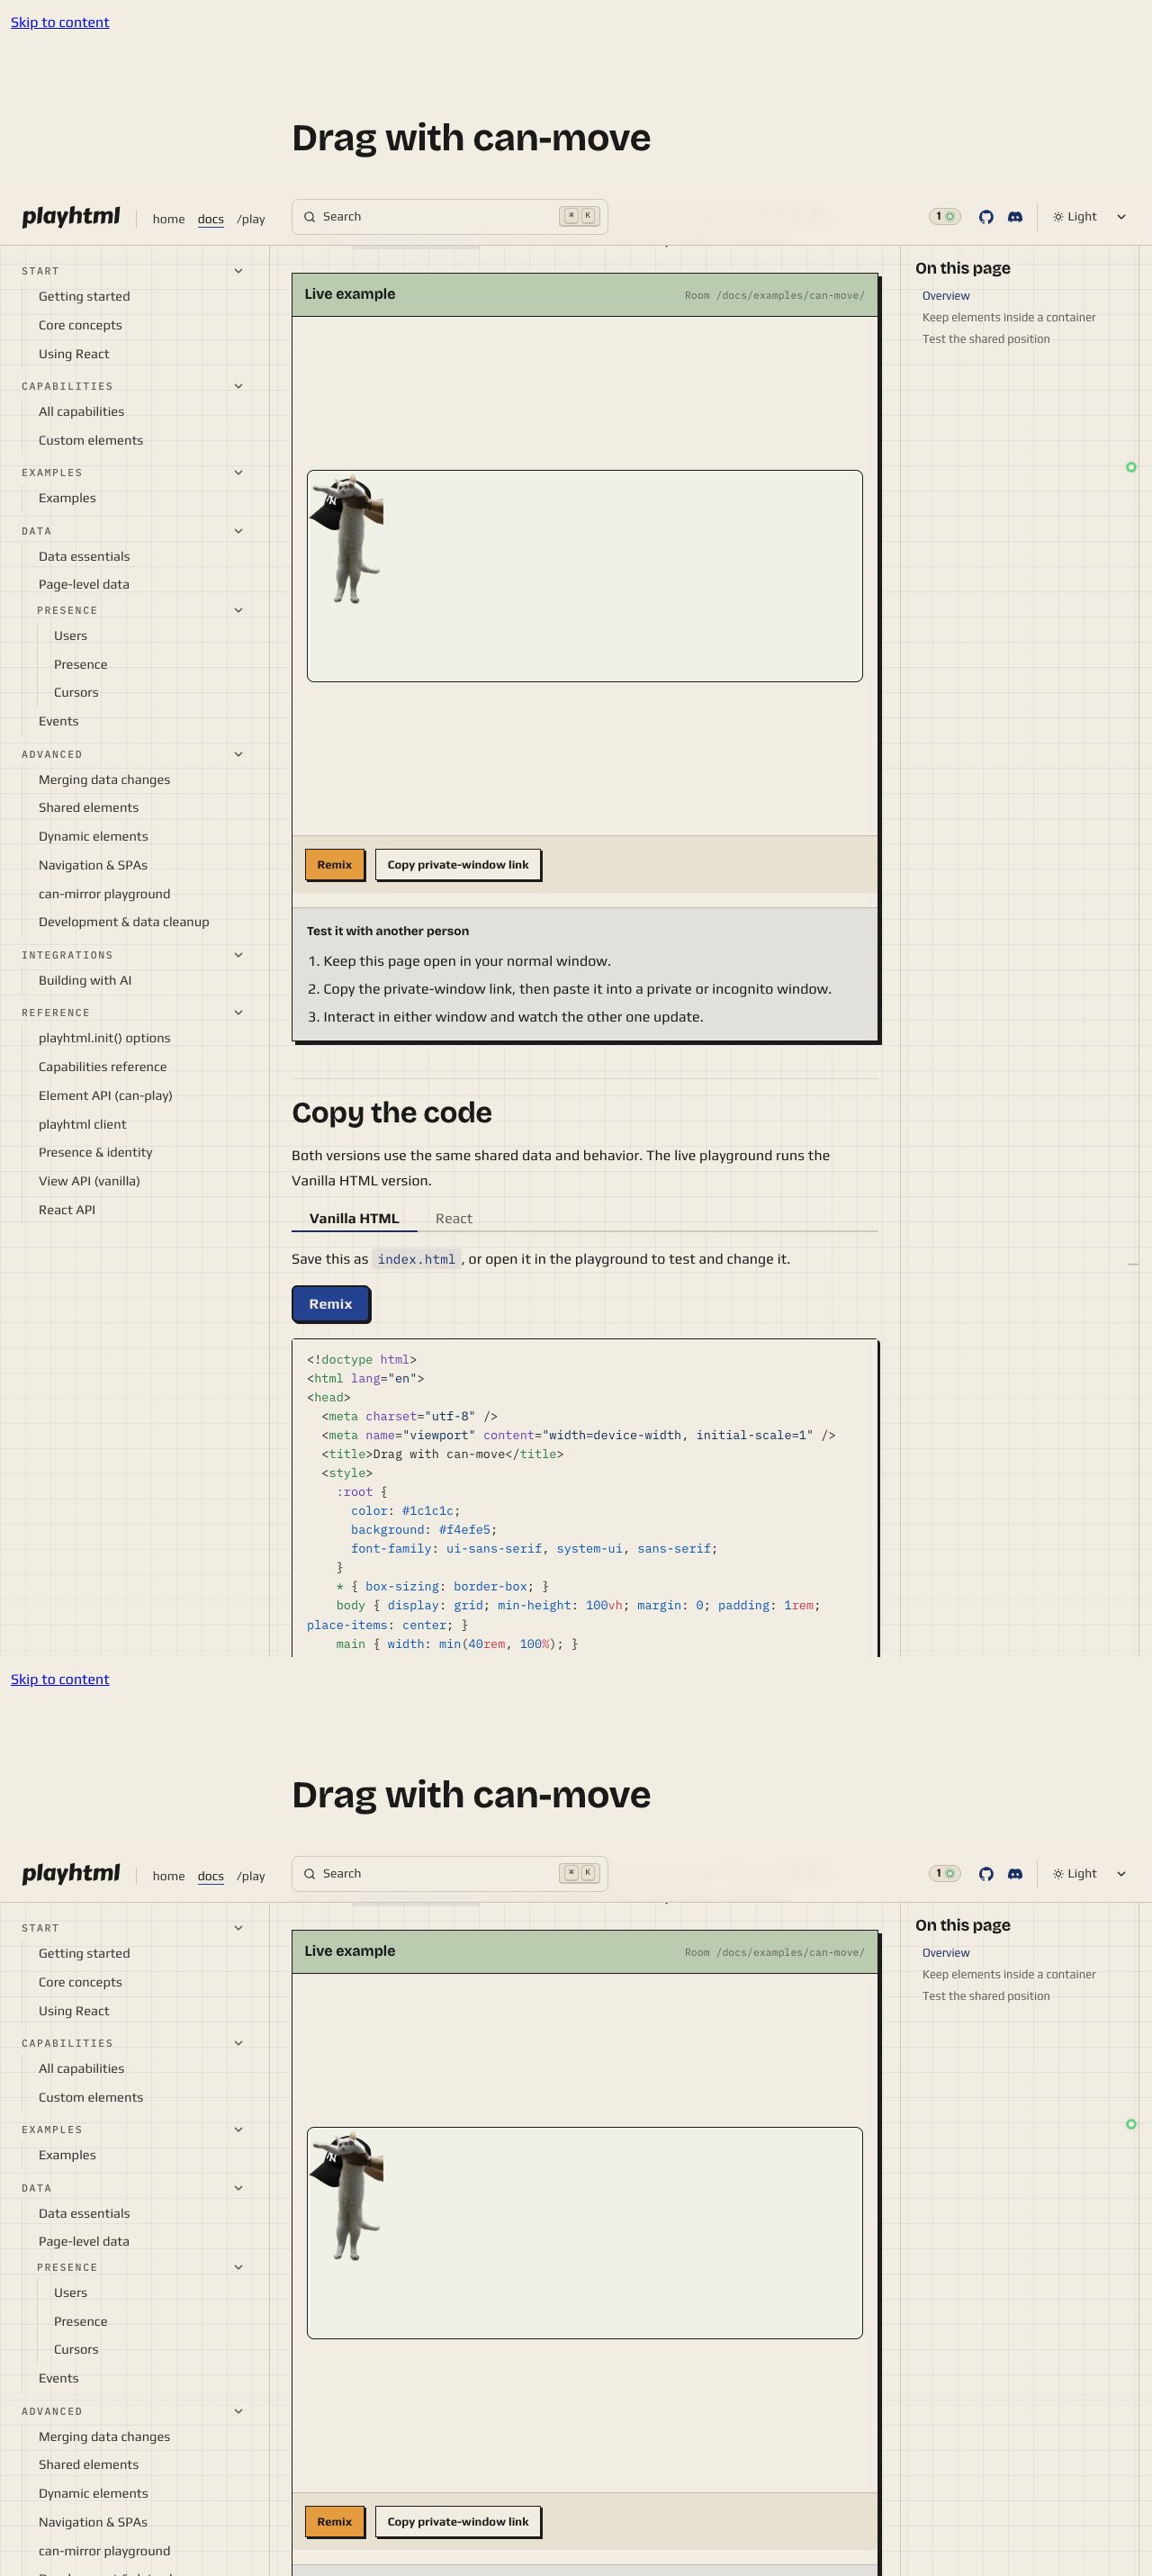The image size is (1152, 2576).
Task: Jump to Overview in the upper On this page list
Action: tap(946, 296)
